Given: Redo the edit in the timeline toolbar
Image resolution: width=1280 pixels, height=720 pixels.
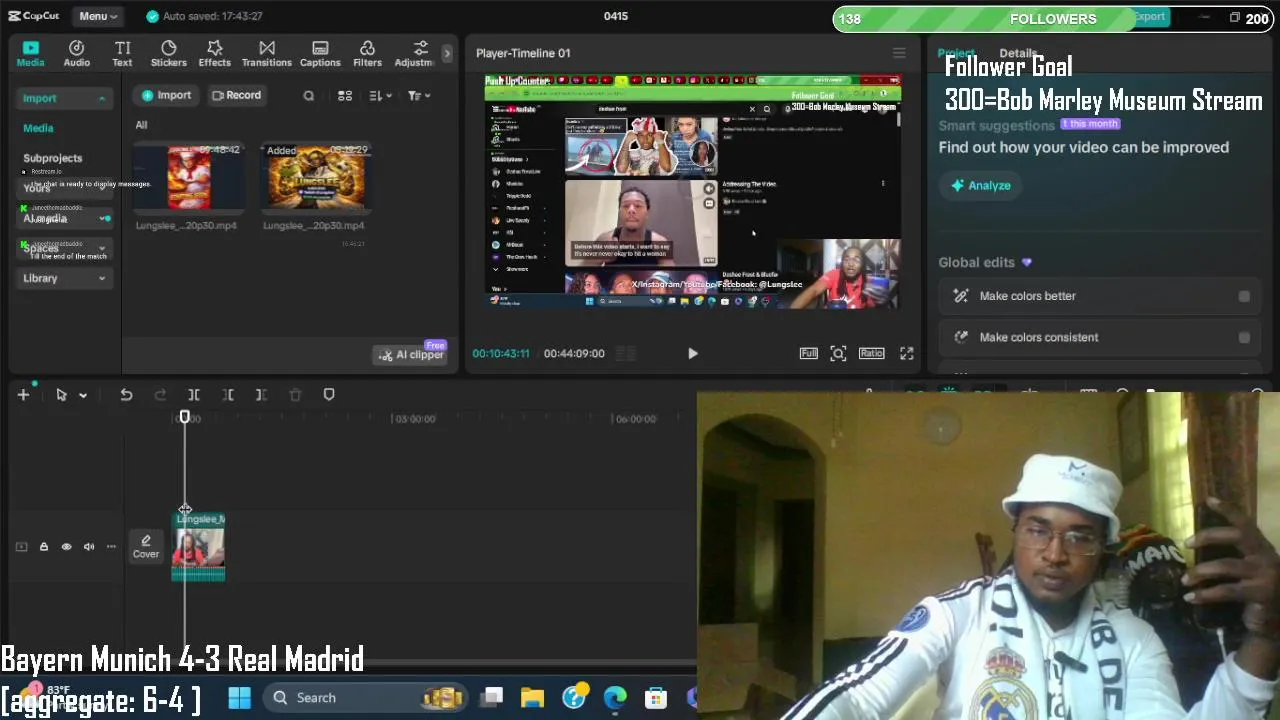Looking at the screenshot, I should tap(160, 395).
